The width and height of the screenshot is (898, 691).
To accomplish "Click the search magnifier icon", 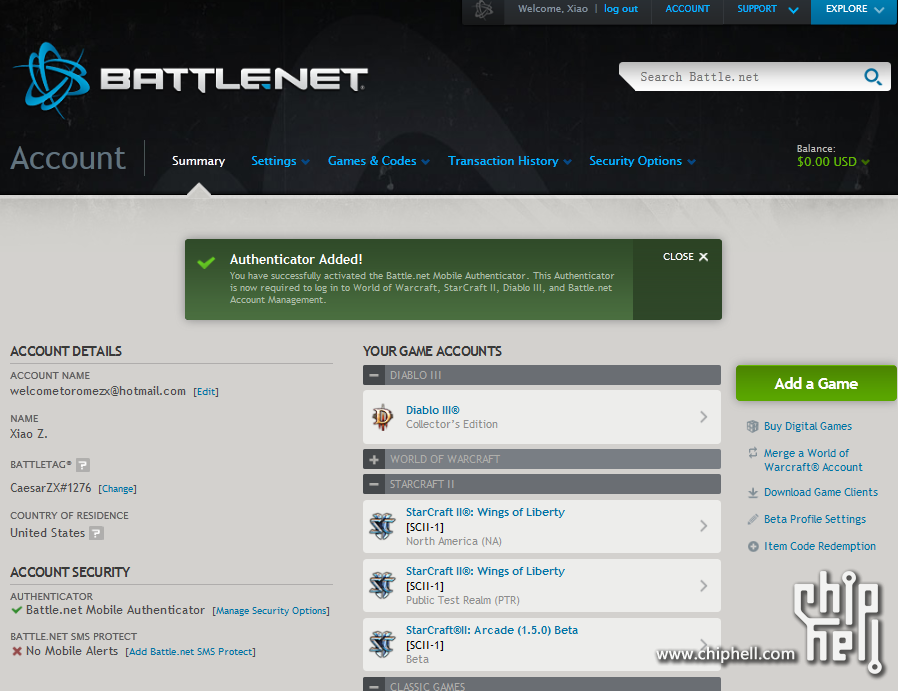I will pos(872,77).
